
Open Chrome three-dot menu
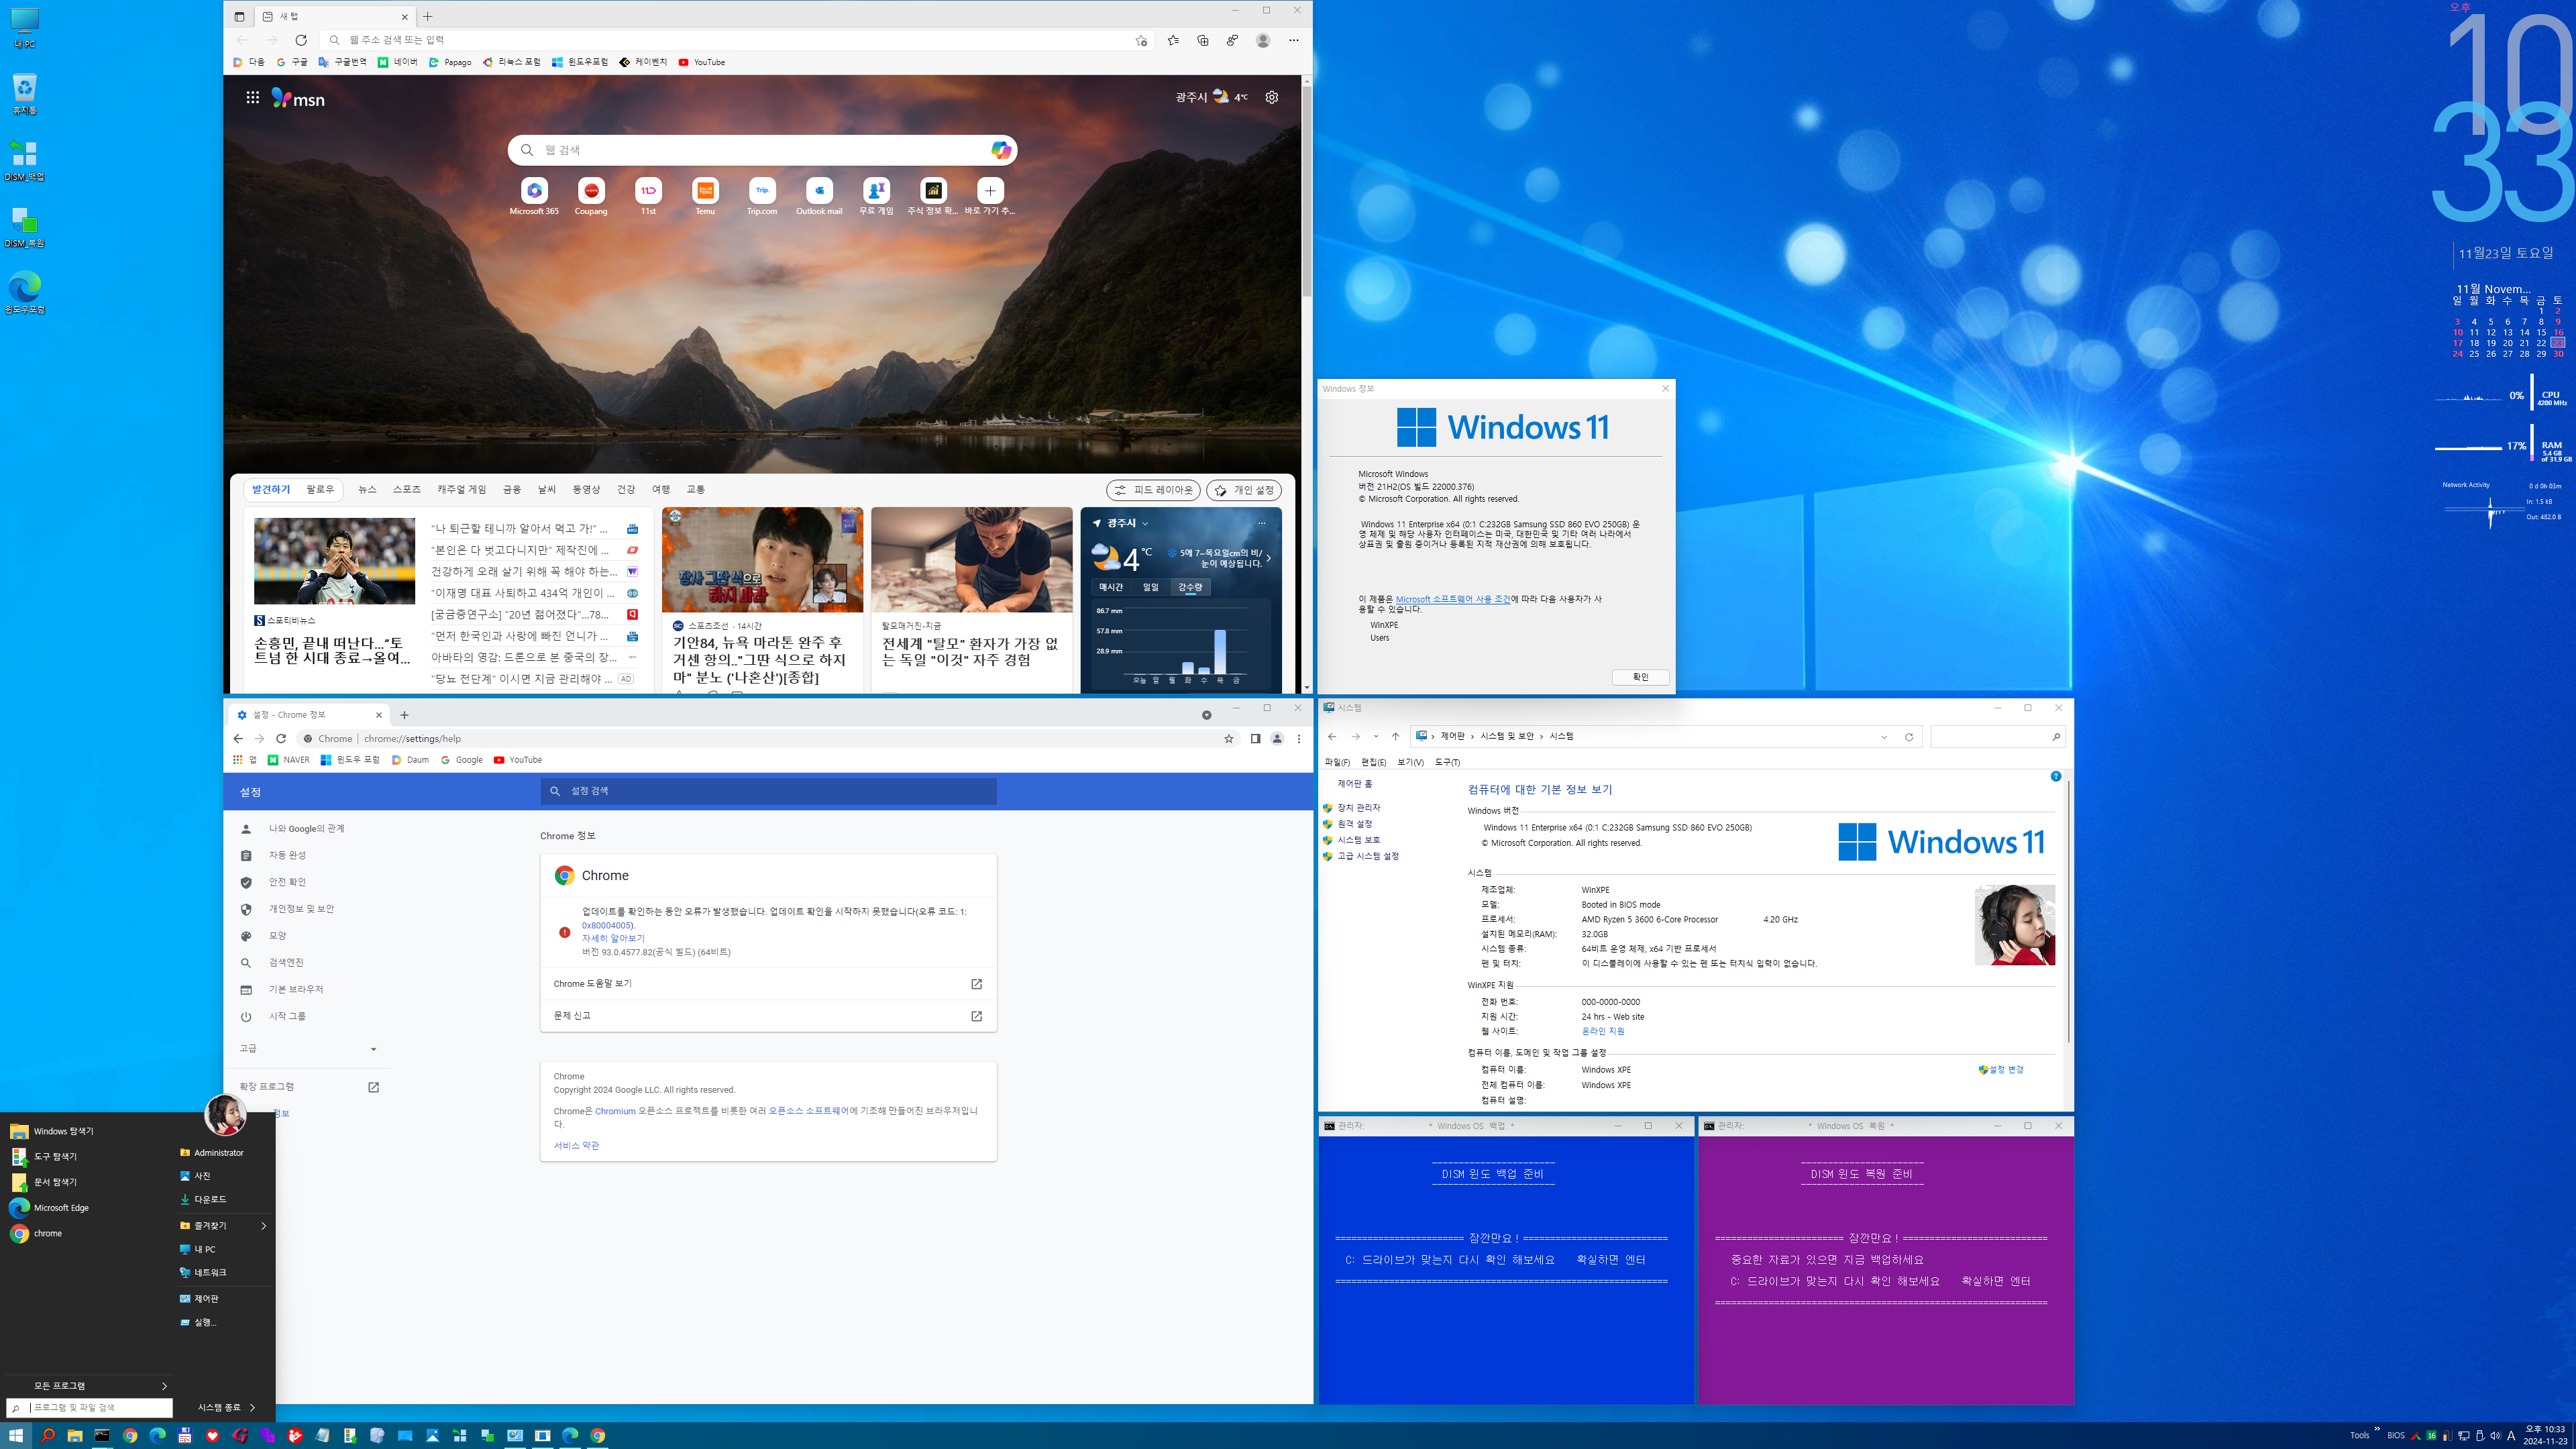coord(1299,739)
